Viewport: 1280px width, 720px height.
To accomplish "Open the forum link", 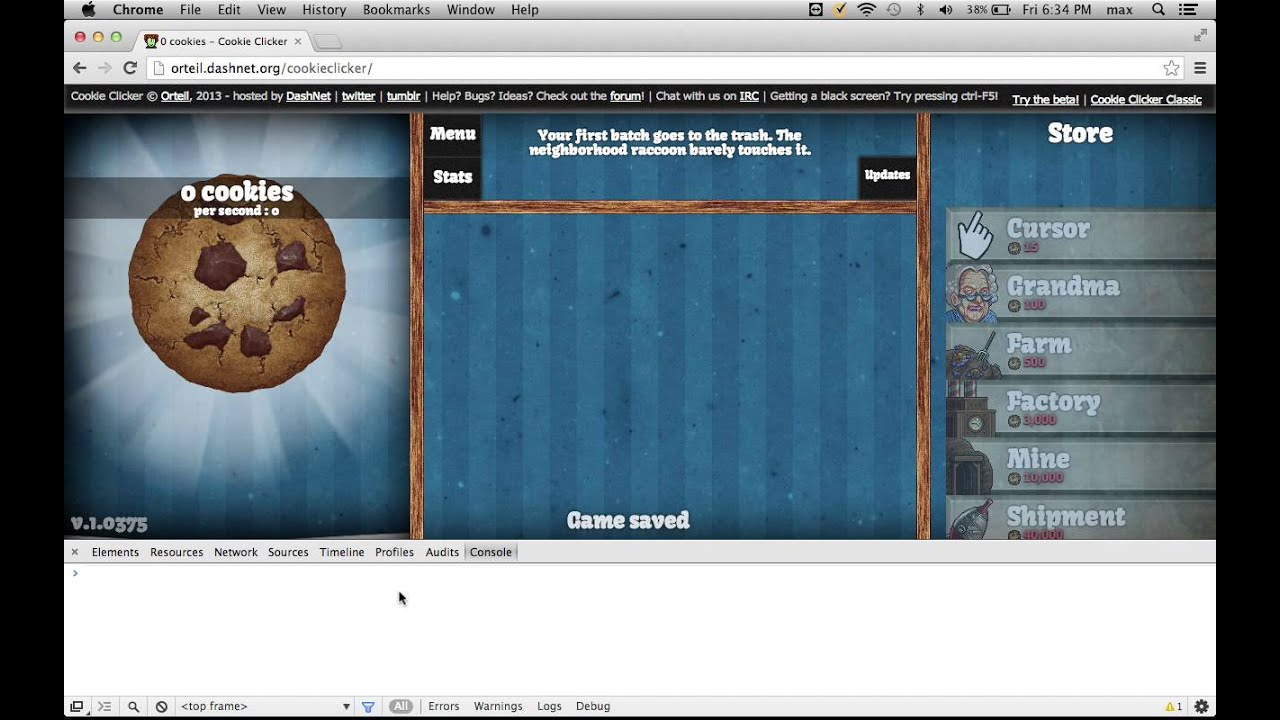I will (x=626, y=96).
